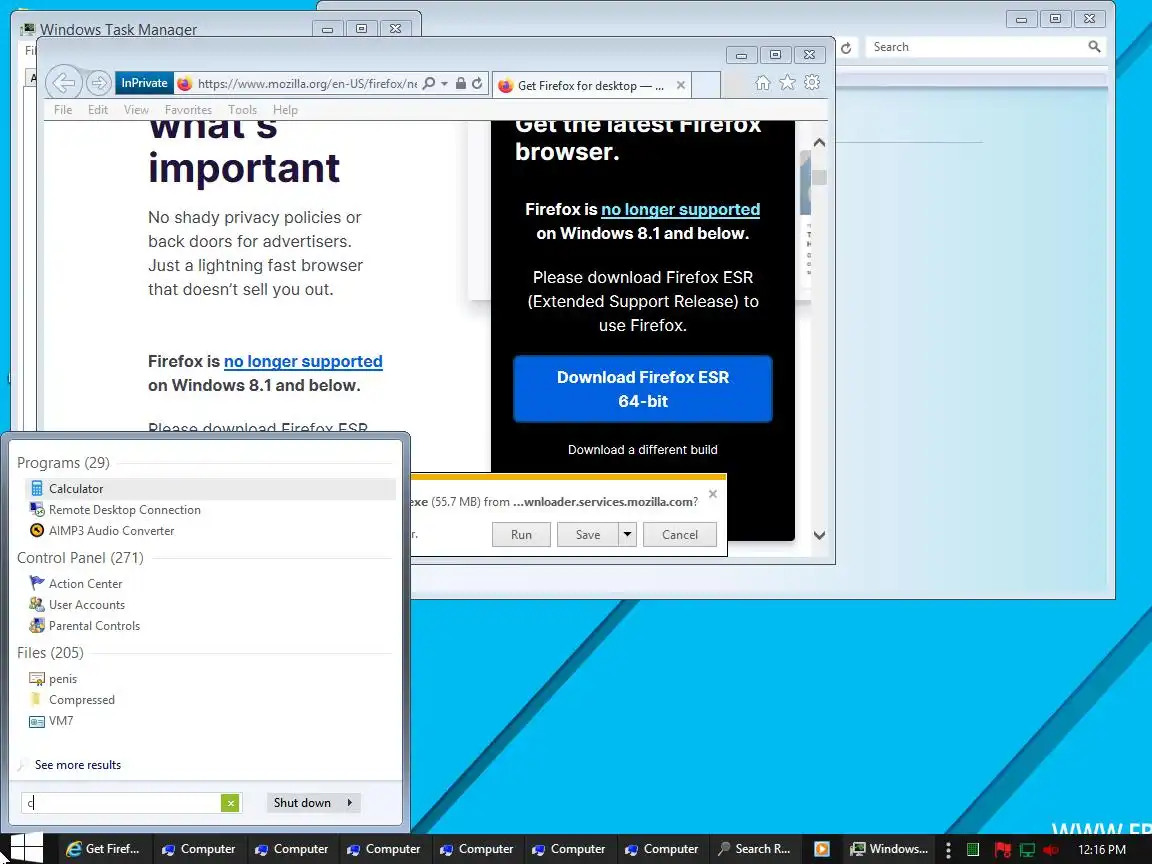The width and height of the screenshot is (1152, 864).
Task: Open the View menu in IE
Action: pos(136,109)
